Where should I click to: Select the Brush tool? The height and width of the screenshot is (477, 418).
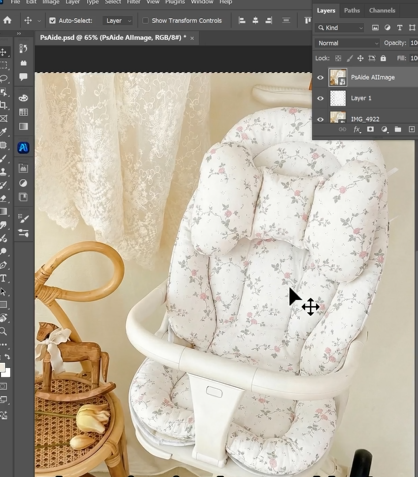(x=3, y=159)
